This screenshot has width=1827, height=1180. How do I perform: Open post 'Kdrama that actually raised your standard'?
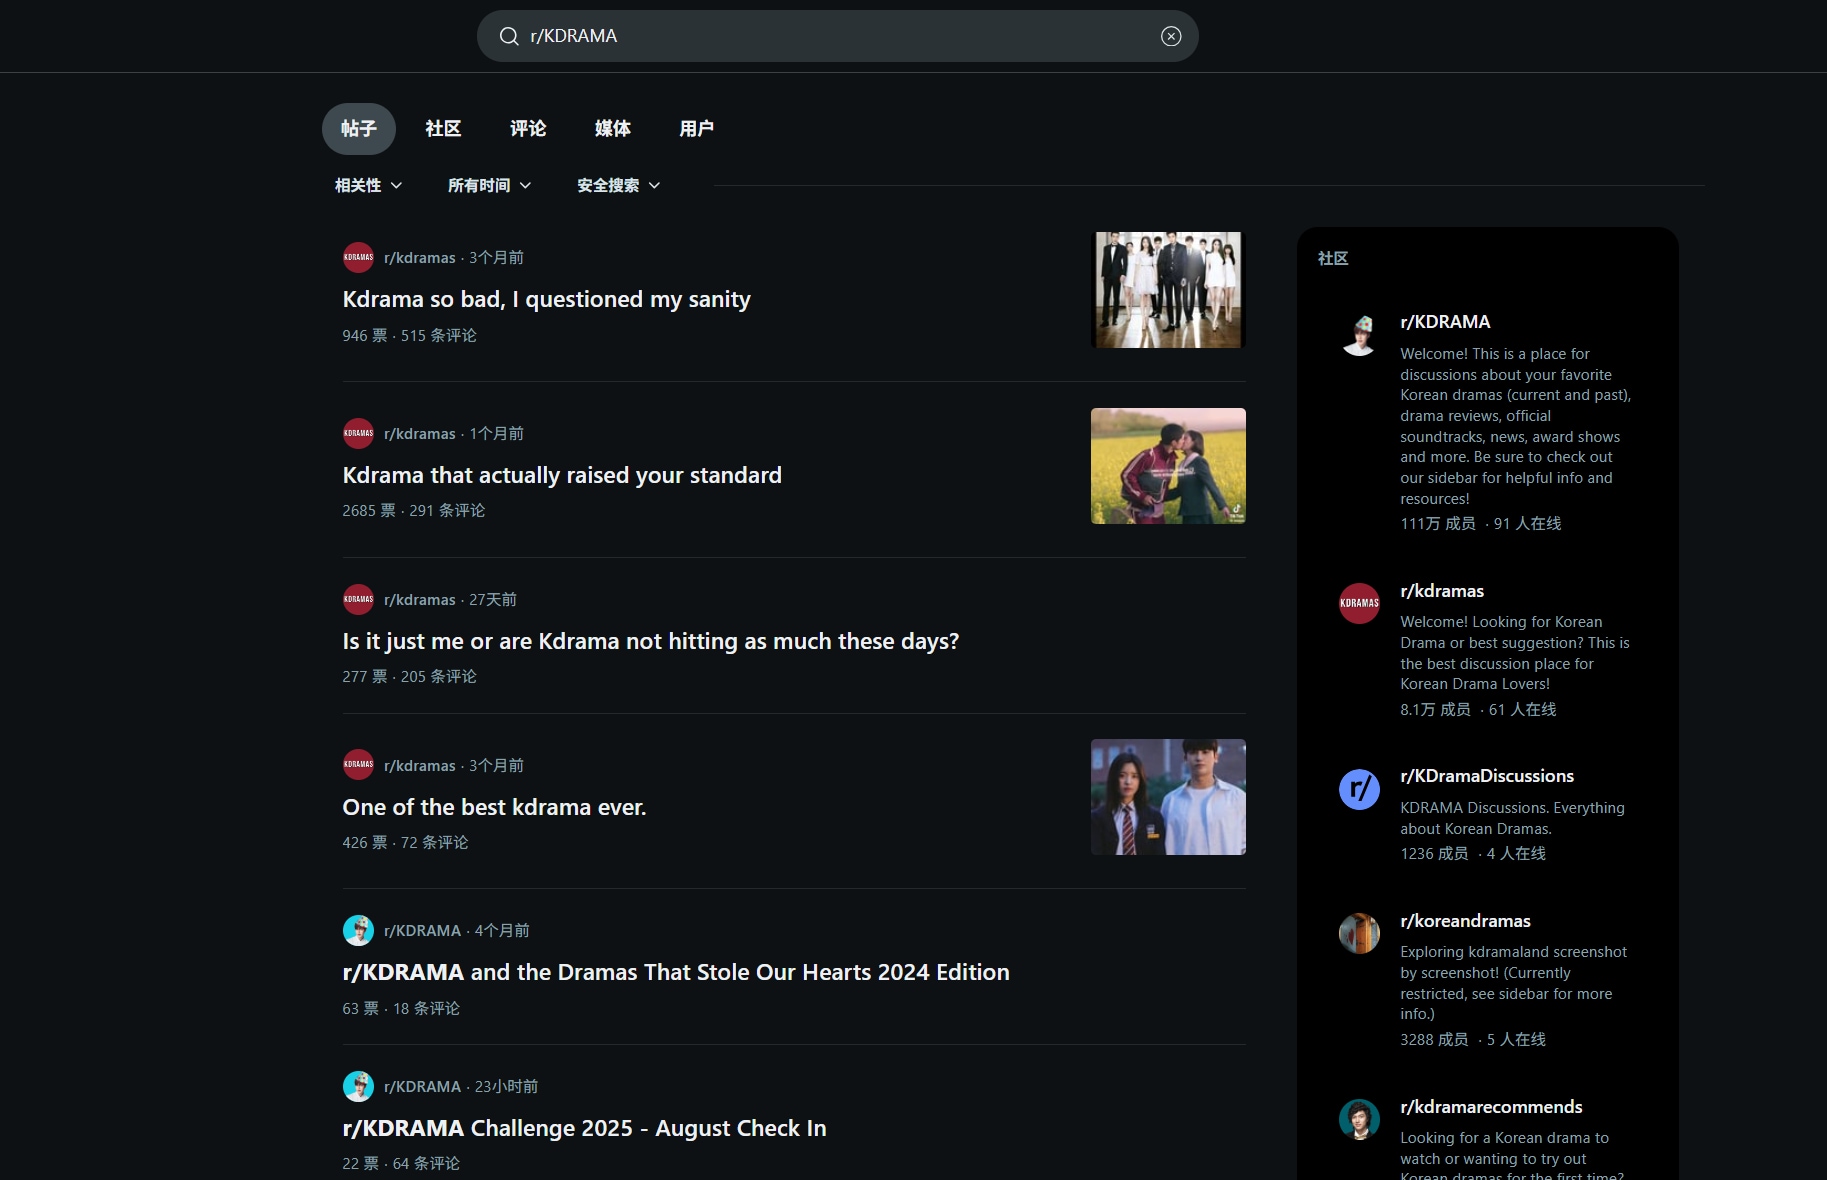point(562,476)
